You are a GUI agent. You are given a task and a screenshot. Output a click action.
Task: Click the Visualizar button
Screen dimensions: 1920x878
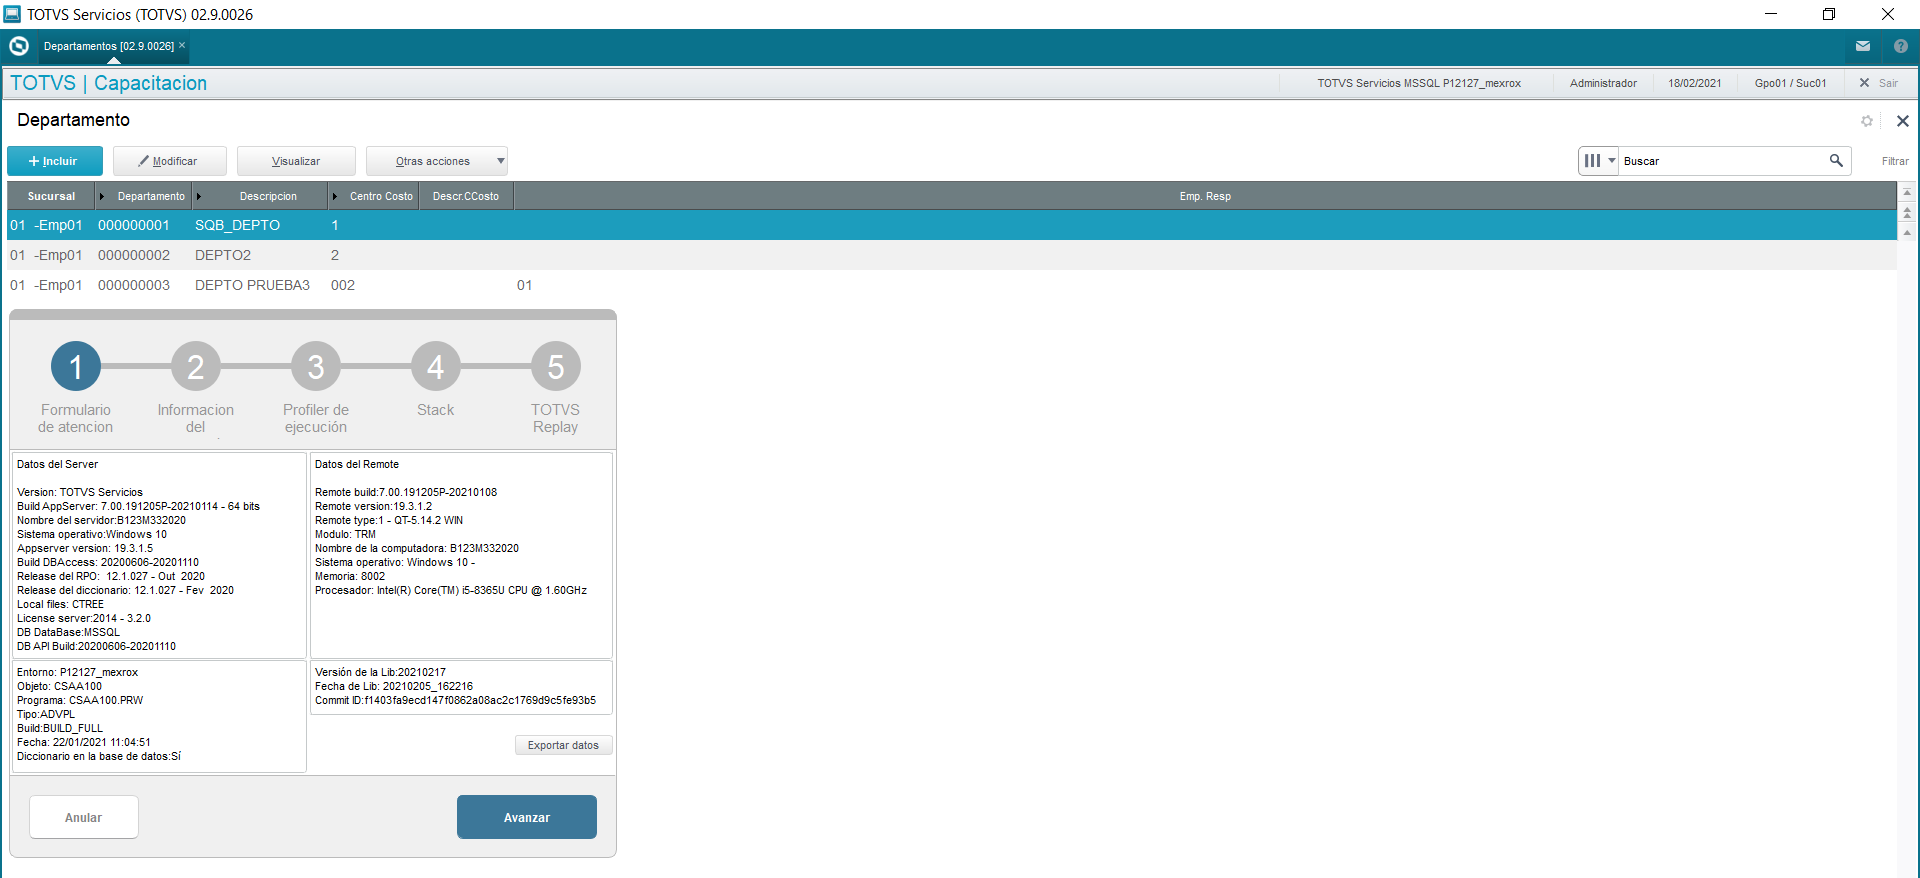tap(296, 161)
